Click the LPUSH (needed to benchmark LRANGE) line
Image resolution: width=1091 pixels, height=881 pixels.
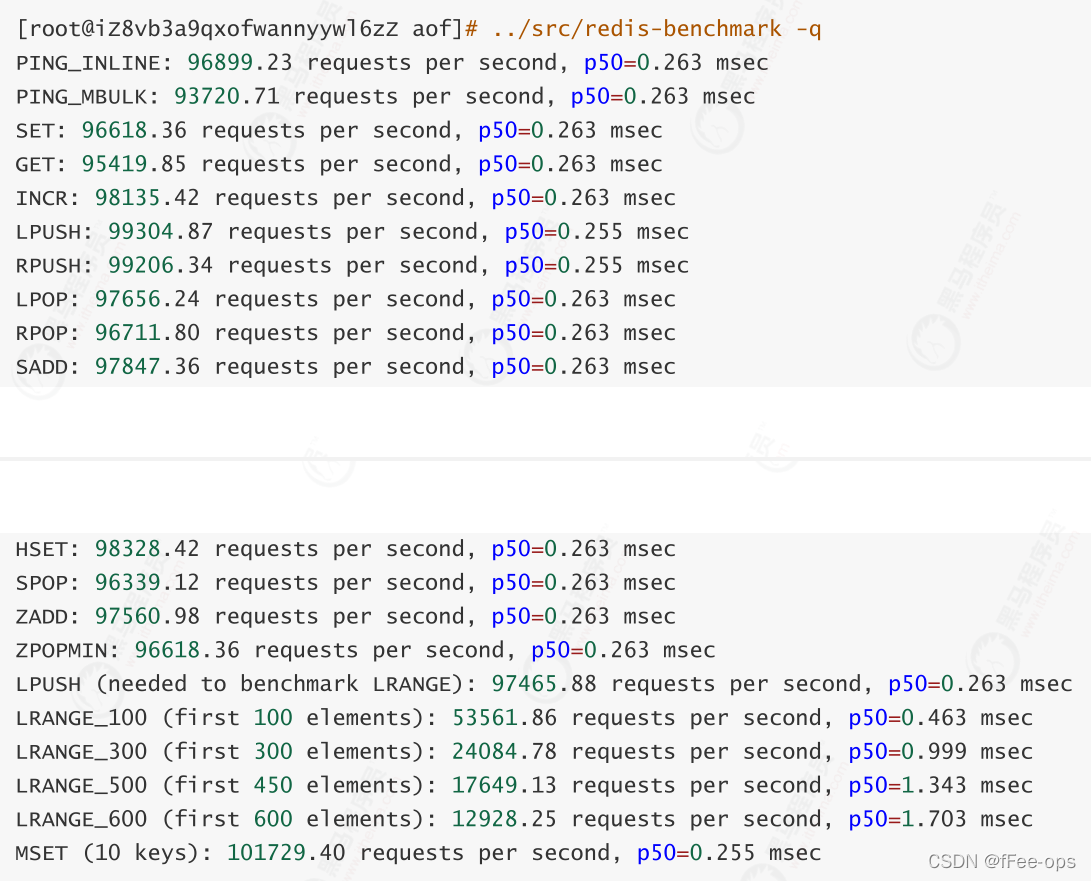click(544, 684)
